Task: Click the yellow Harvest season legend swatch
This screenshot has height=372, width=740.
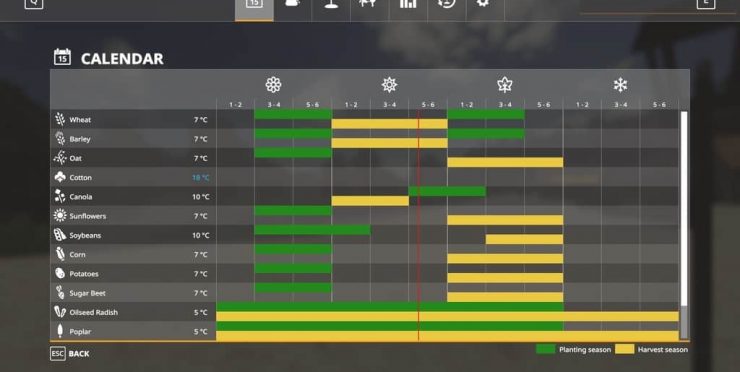Action: pos(624,349)
